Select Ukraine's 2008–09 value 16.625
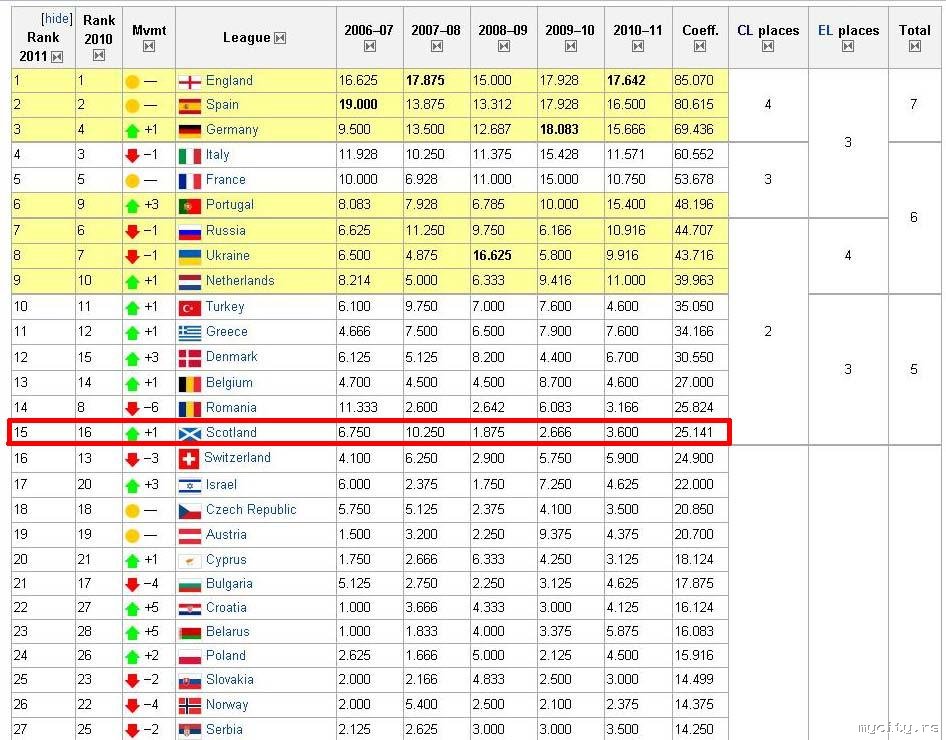Image resolution: width=946 pixels, height=740 pixels. click(492, 255)
